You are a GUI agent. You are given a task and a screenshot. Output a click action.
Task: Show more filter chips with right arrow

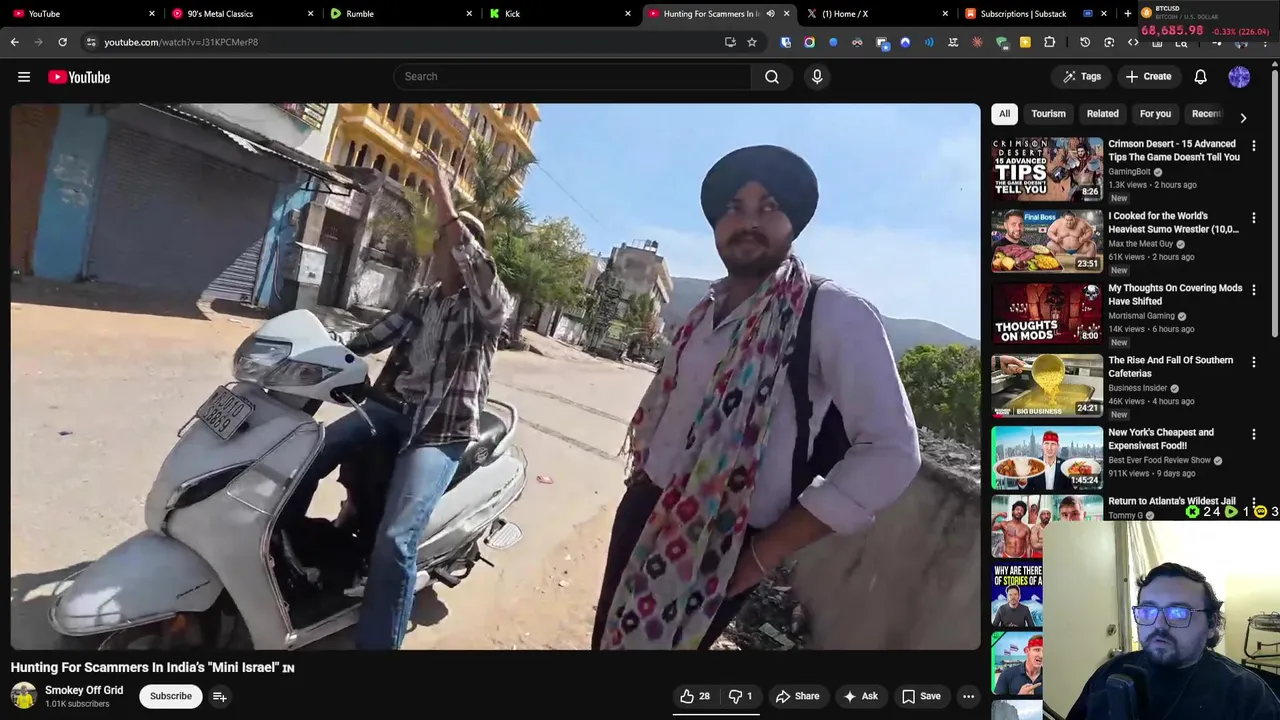(1243, 118)
